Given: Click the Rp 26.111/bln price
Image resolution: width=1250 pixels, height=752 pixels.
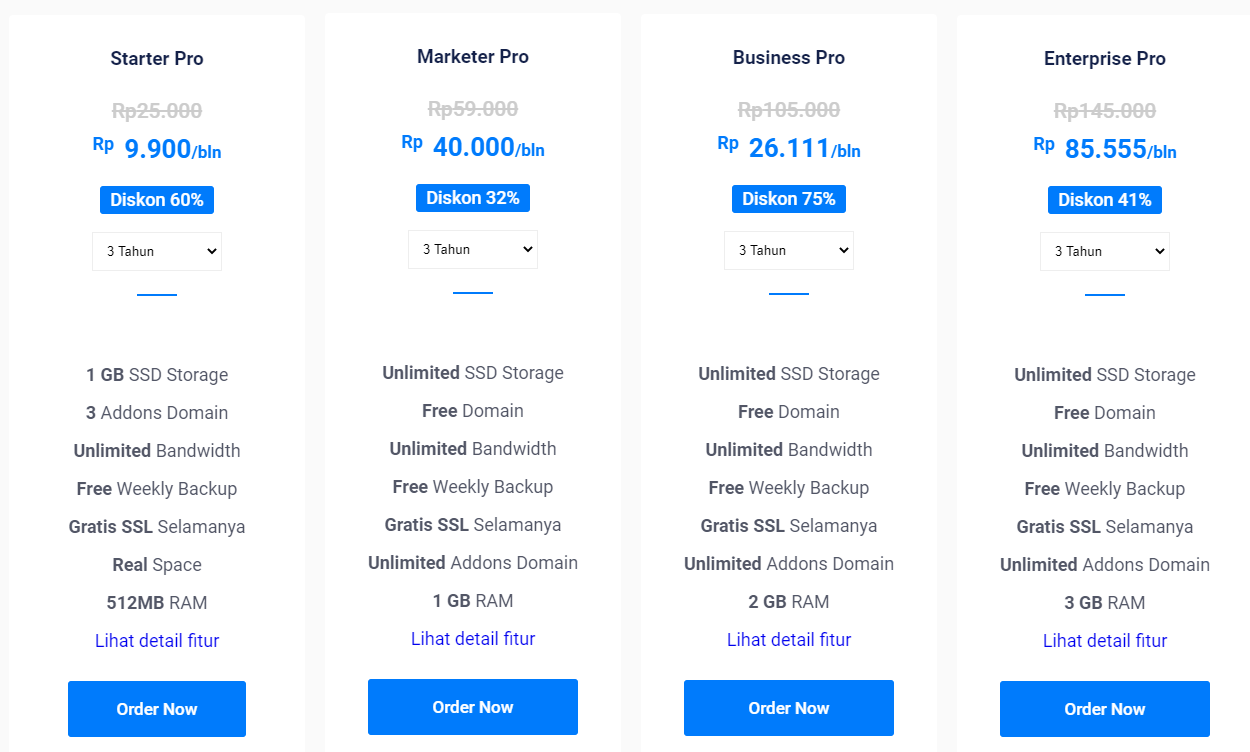Looking at the screenshot, I should [x=789, y=148].
